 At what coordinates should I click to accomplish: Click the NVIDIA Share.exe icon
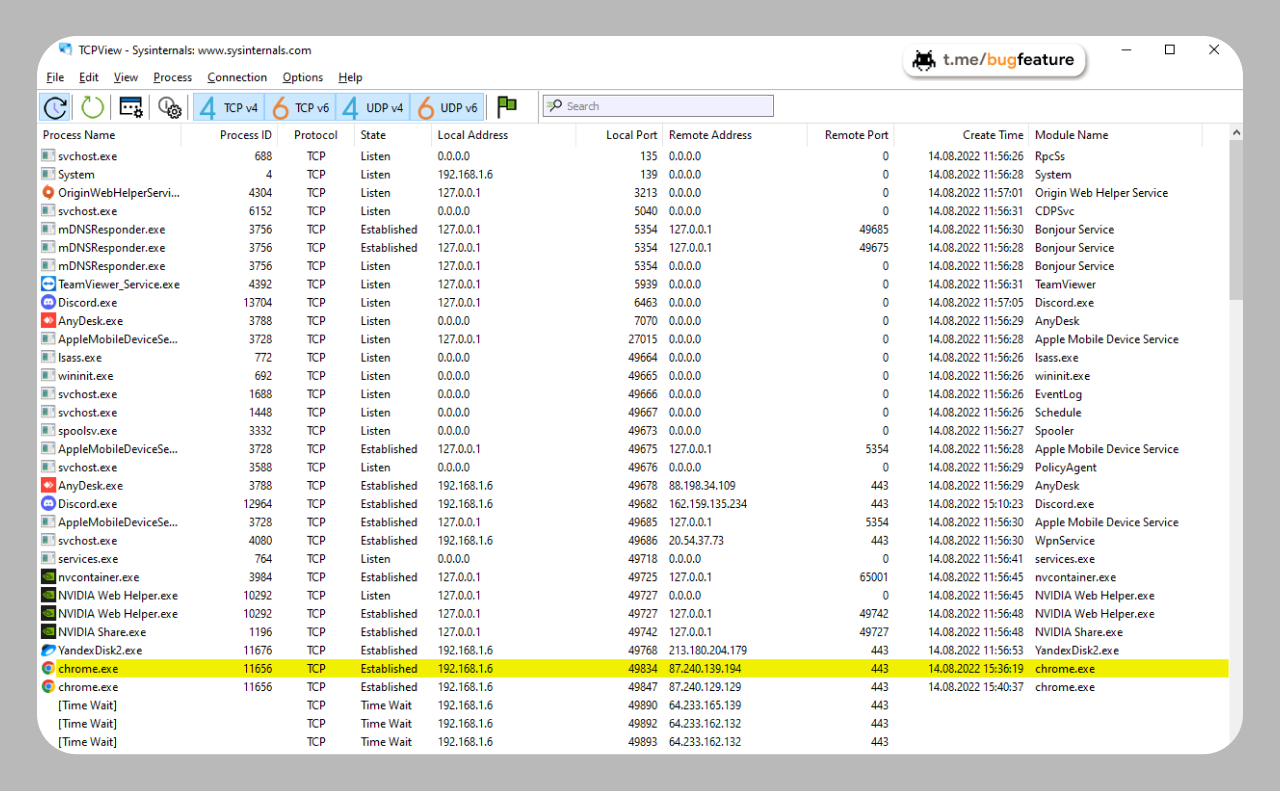pos(48,632)
